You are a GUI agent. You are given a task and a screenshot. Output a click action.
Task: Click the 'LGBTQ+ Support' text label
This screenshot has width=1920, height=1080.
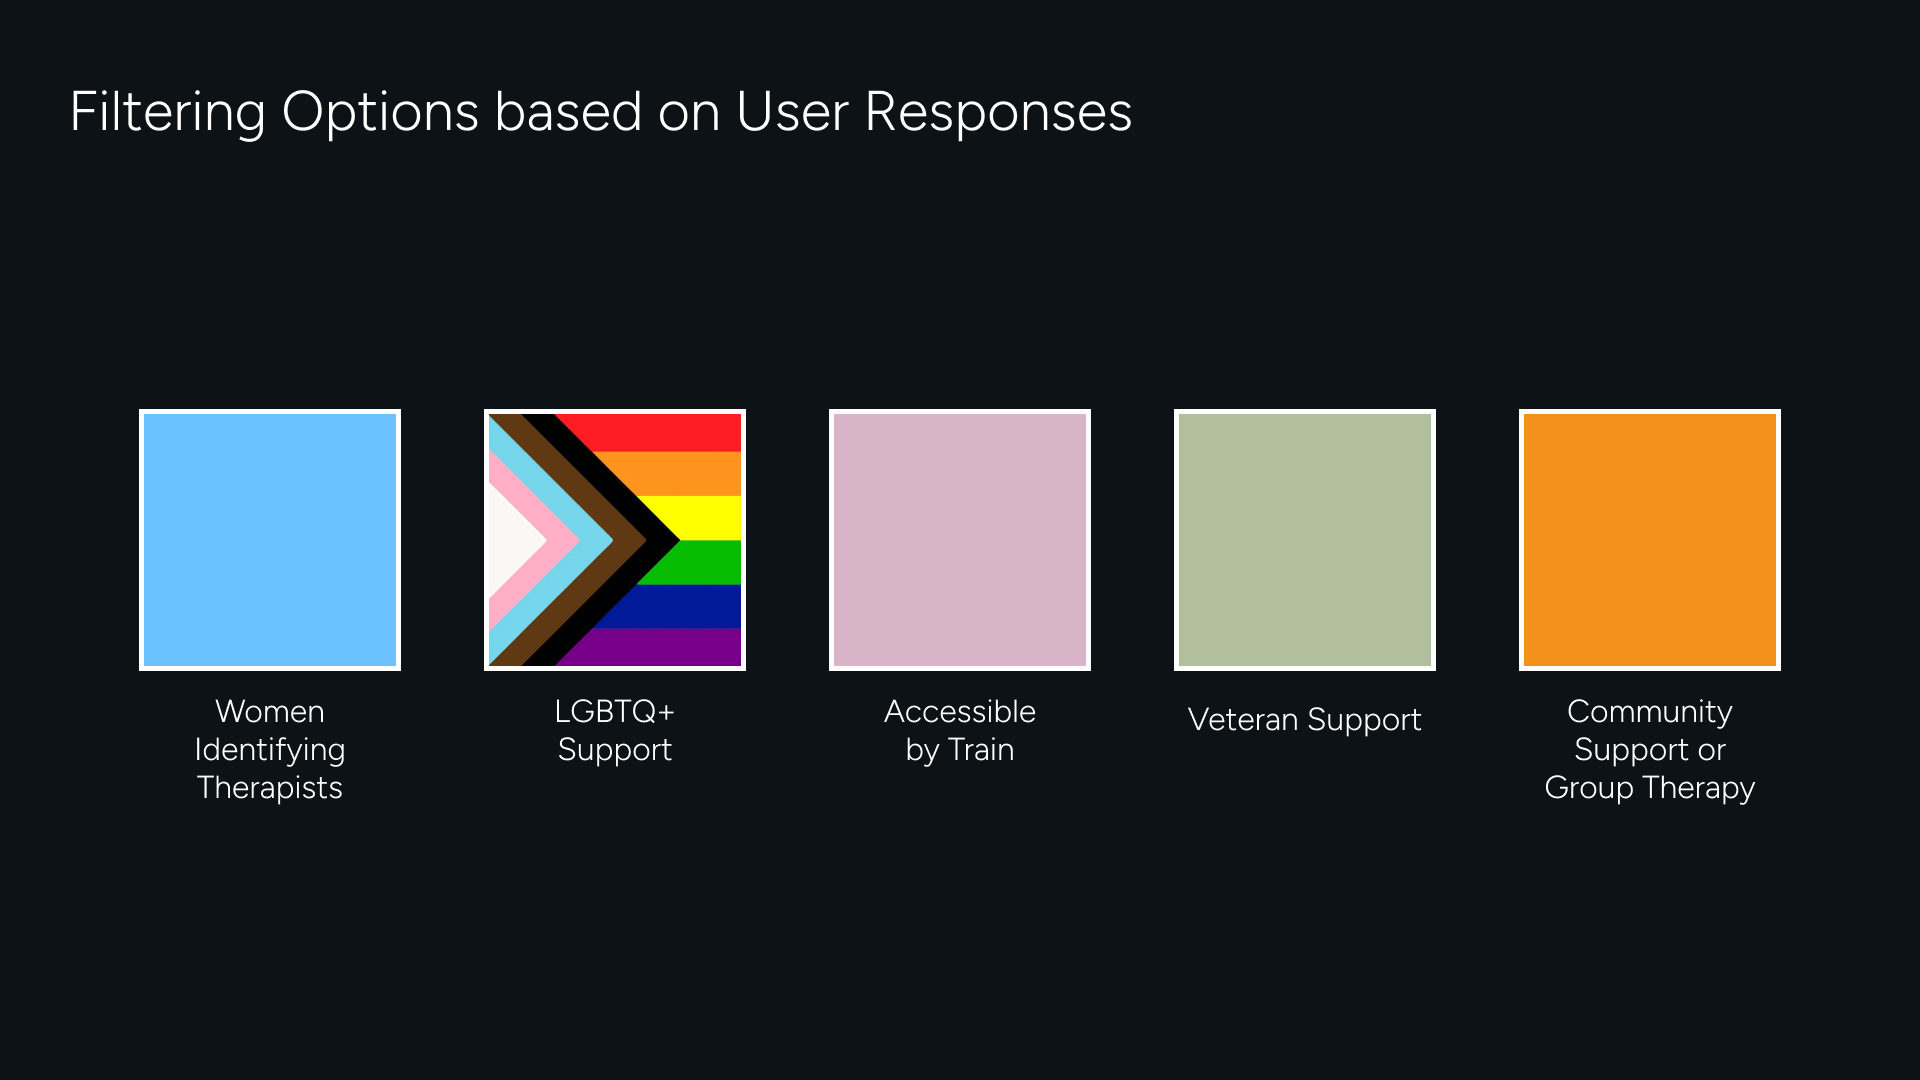point(615,730)
